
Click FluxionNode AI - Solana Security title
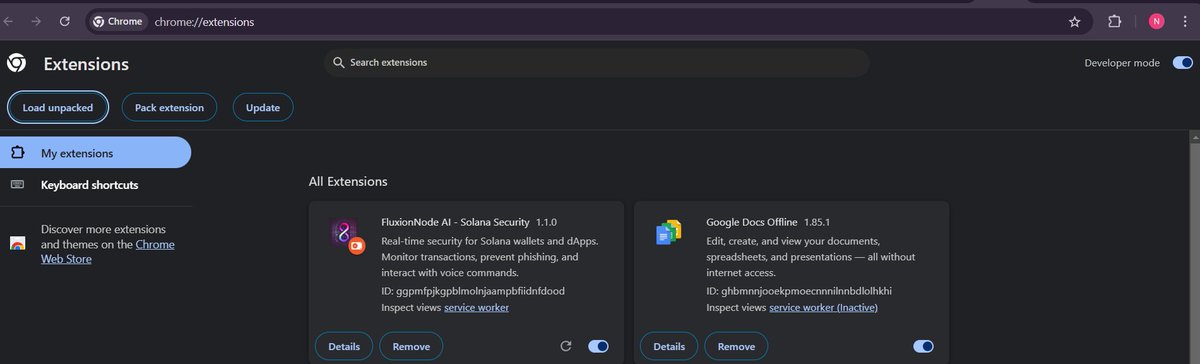click(455, 222)
